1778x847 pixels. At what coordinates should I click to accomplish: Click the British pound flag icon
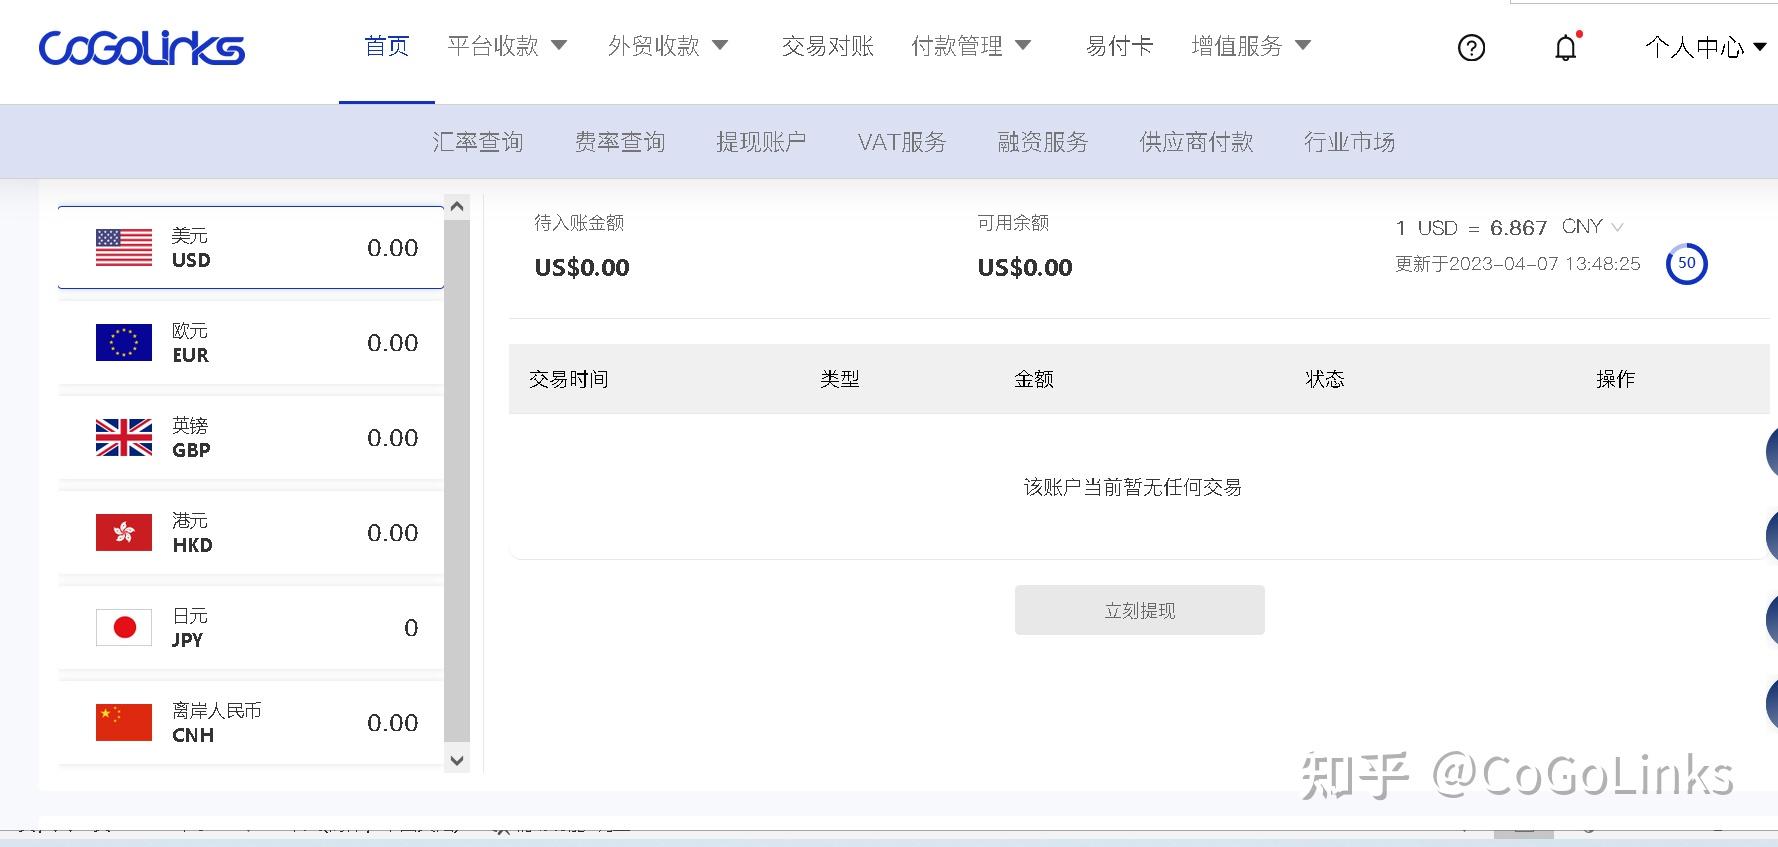click(x=122, y=436)
